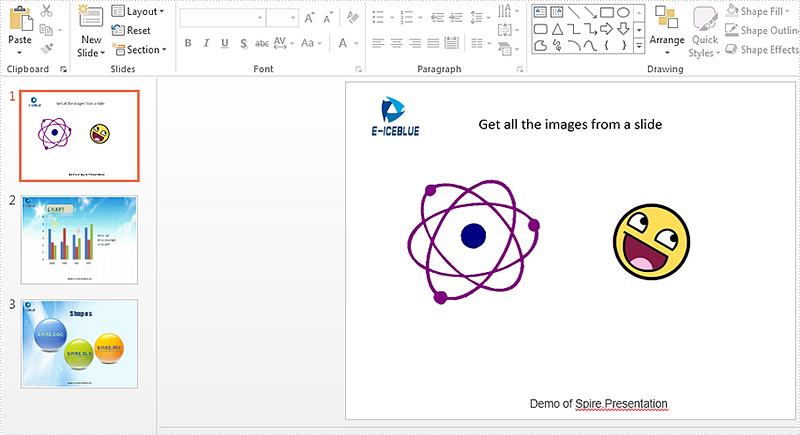This screenshot has width=800, height=435.
Task: Select the Arrow line shape
Action: coord(590,12)
